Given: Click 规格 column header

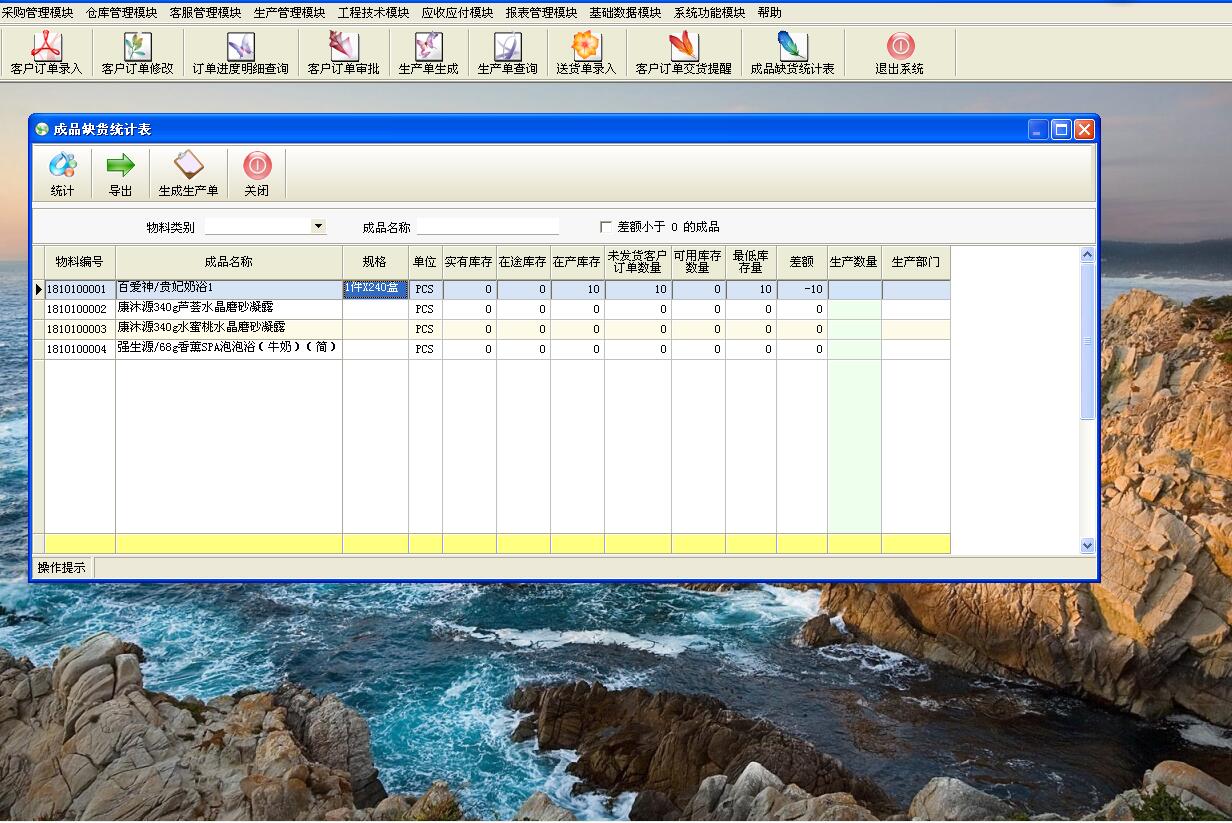Looking at the screenshot, I should [375, 262].
